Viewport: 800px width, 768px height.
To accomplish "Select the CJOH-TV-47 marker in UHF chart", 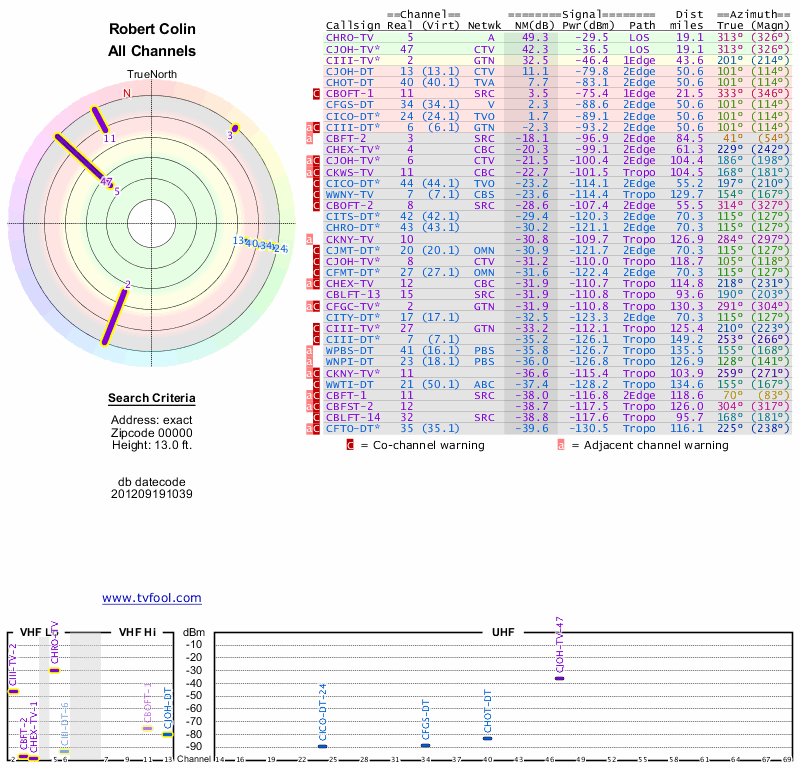I will pos(559,678).
